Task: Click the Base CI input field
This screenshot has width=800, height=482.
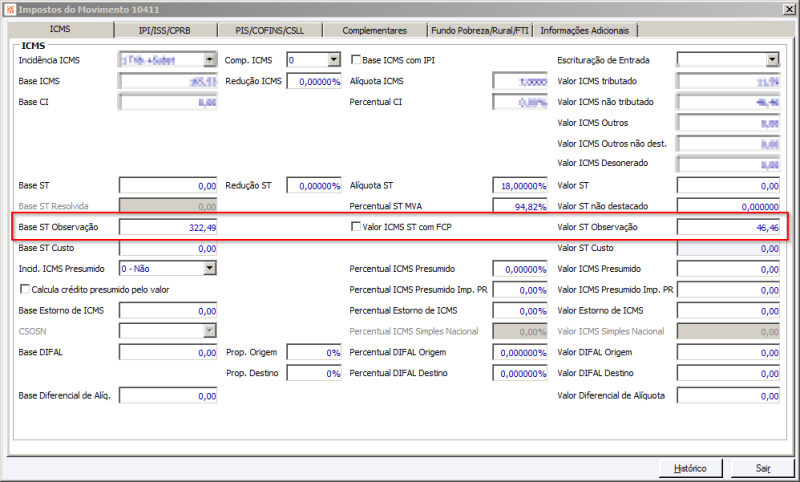Action: [168, 102]
